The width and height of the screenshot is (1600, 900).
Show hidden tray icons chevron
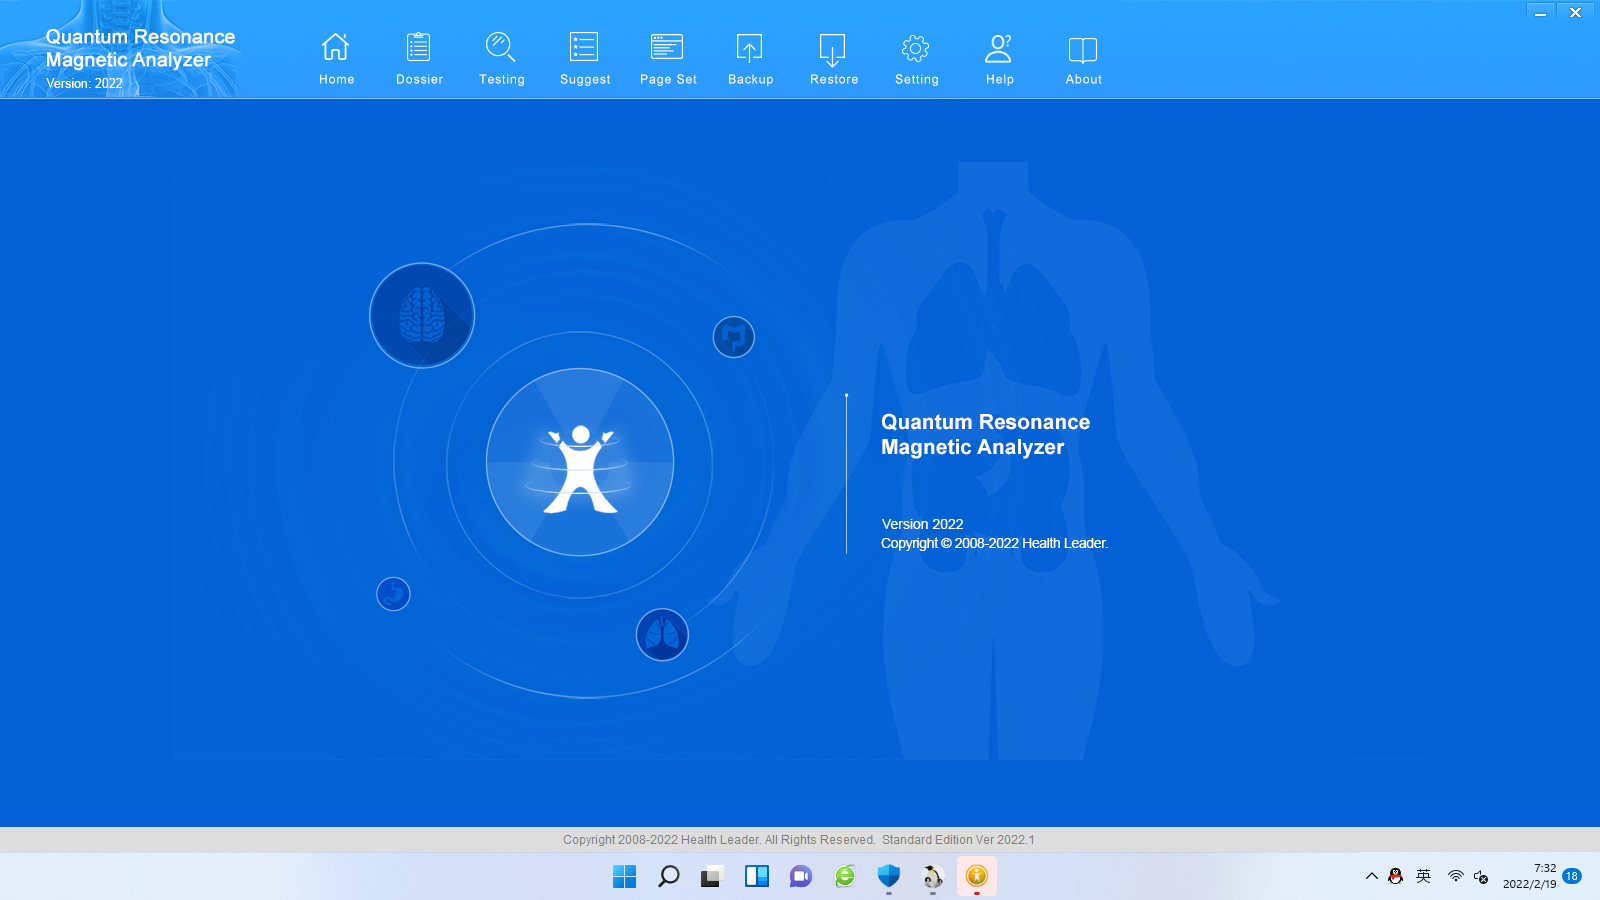point(1372,877)
